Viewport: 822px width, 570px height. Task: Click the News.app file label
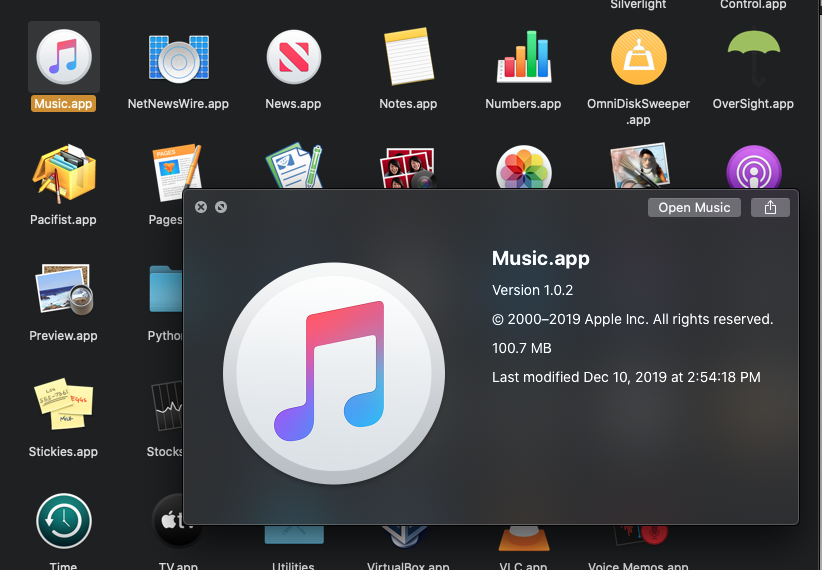coord(293,104)
